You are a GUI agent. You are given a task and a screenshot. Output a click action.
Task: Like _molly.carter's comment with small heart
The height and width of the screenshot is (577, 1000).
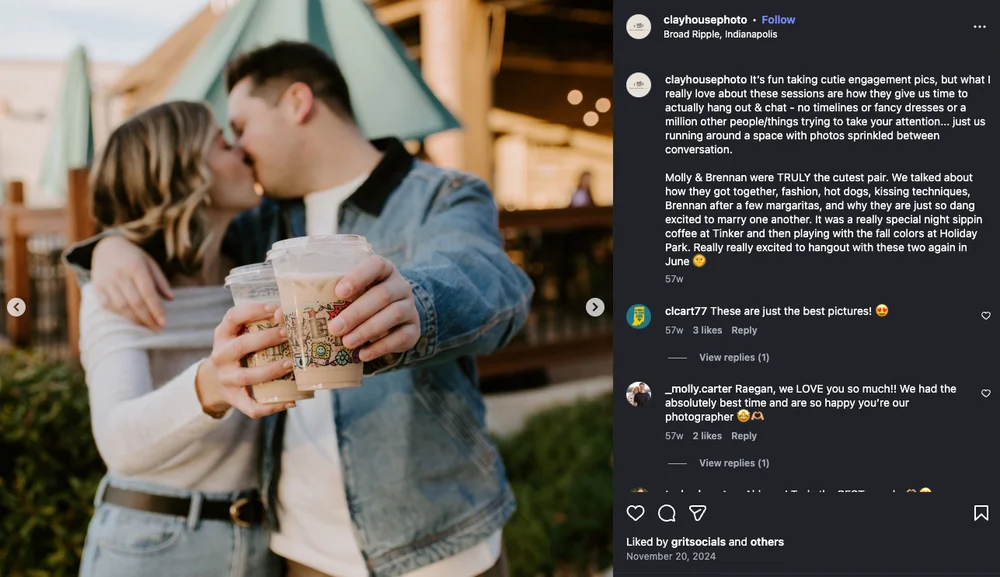pos(986,393)
